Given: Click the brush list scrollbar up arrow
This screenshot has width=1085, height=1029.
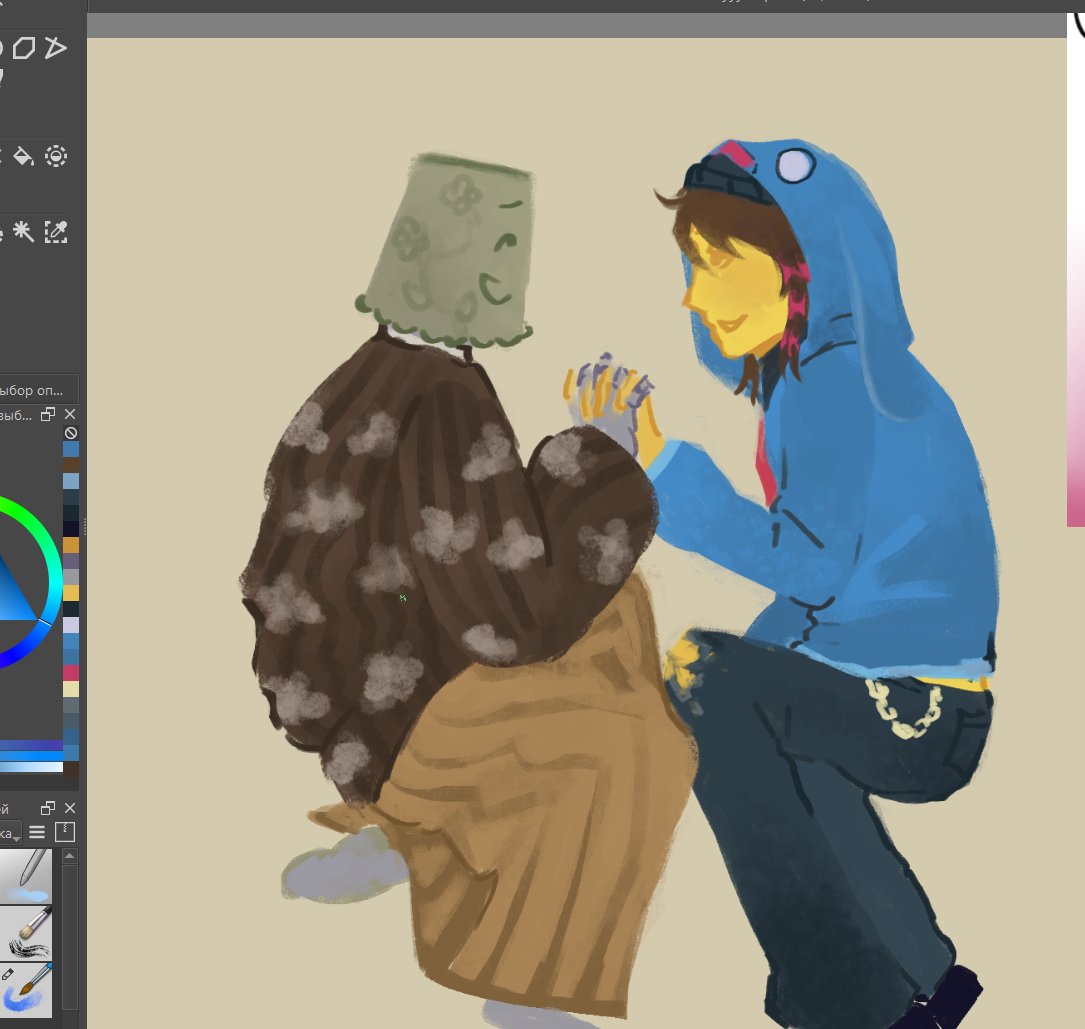Looking at the screenshot, I should pos(70,857).
